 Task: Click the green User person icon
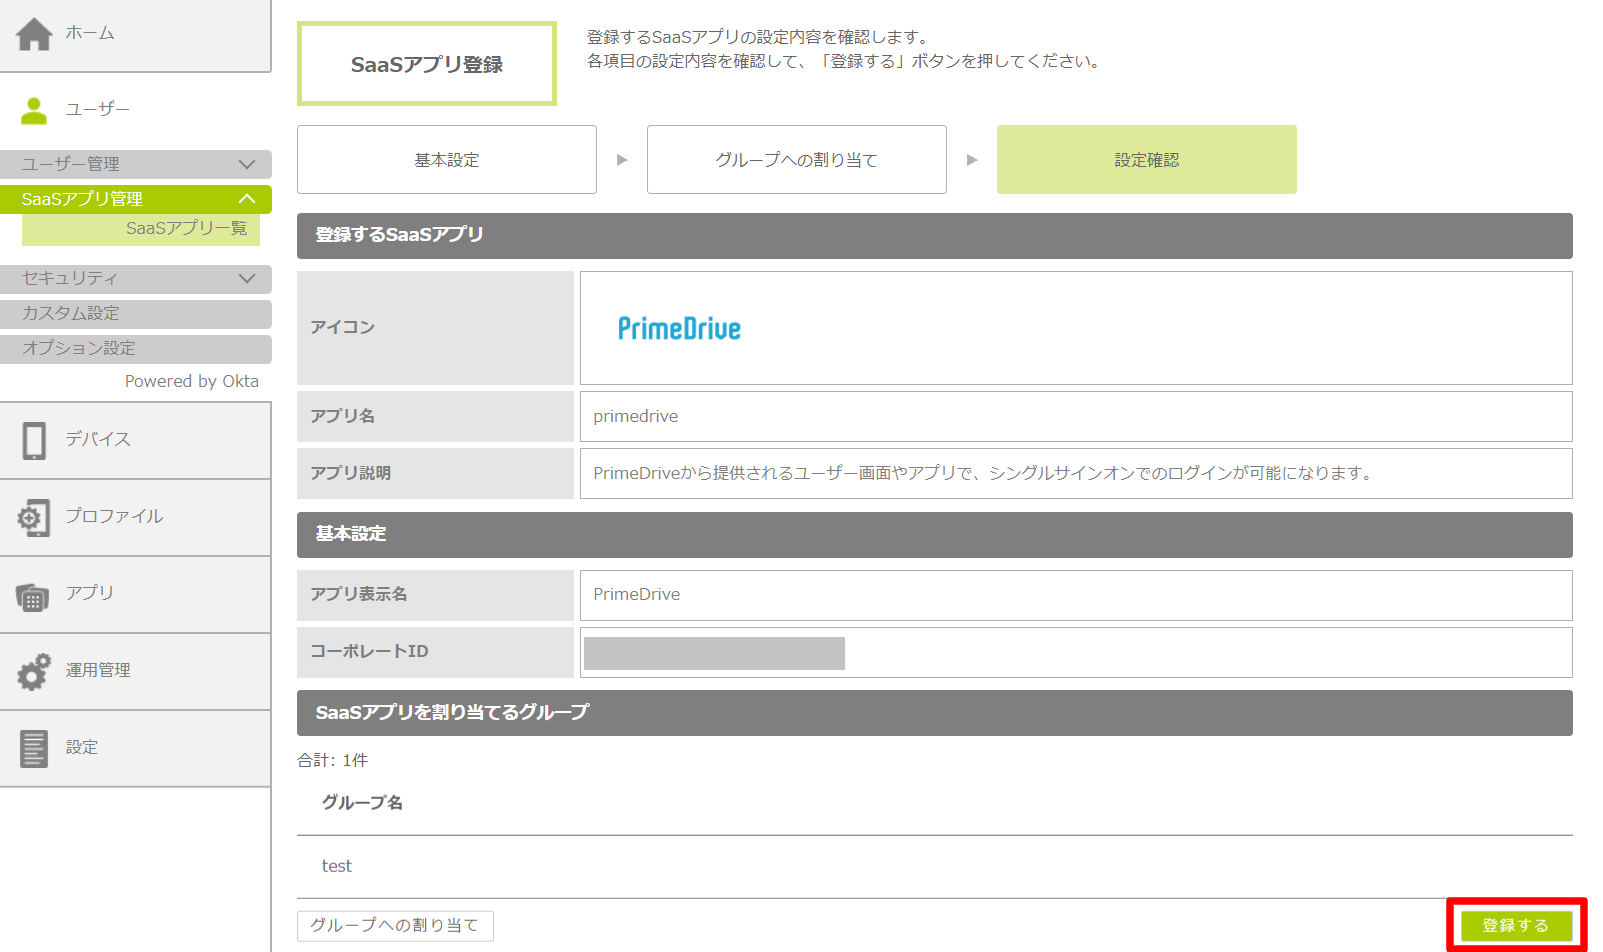point(34,110)
